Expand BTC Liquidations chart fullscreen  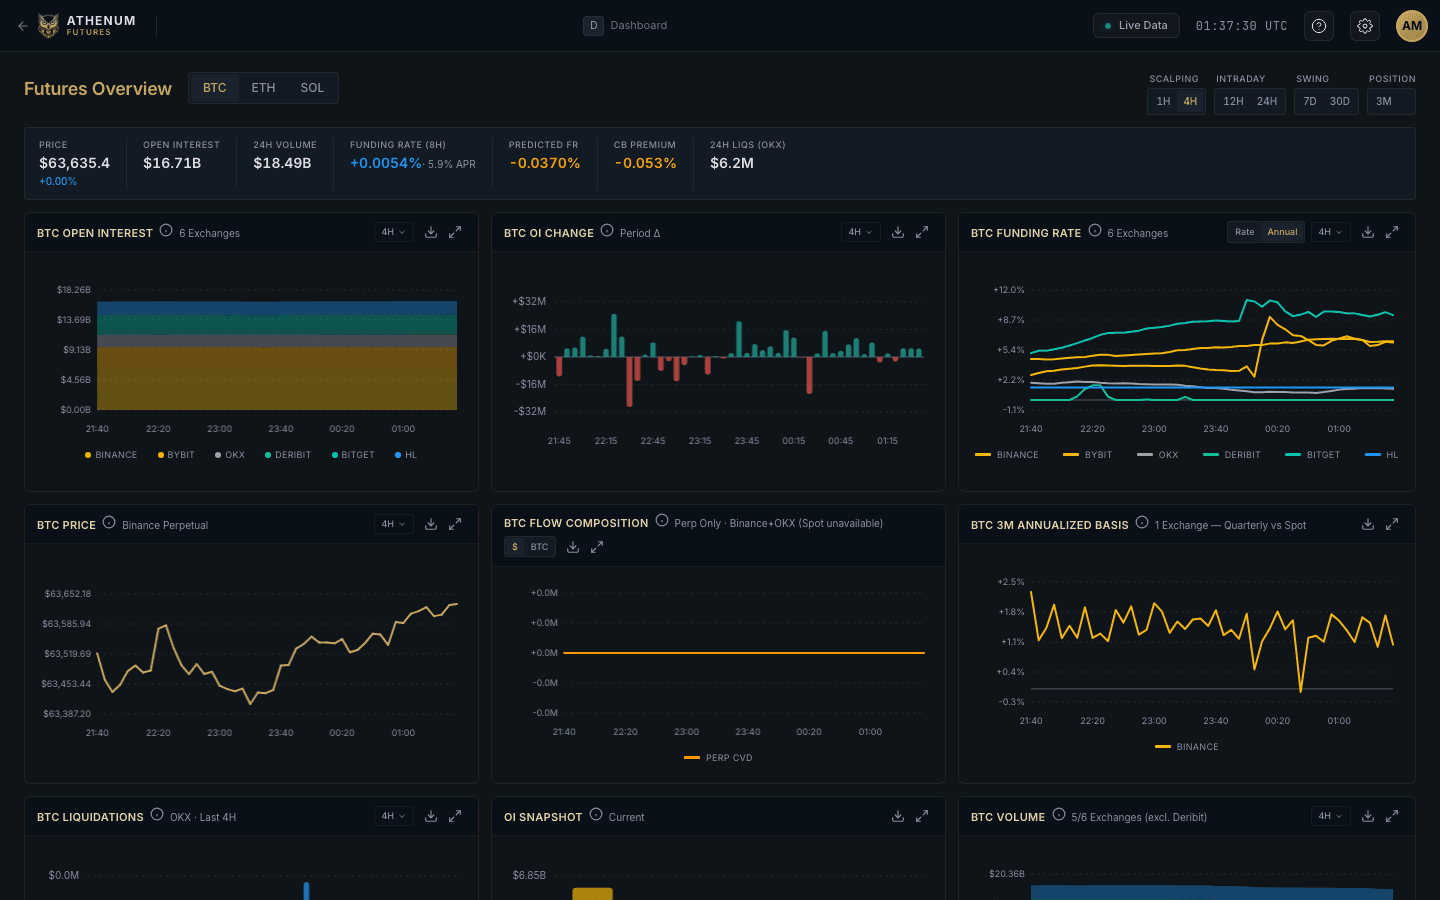coord(455,816)
